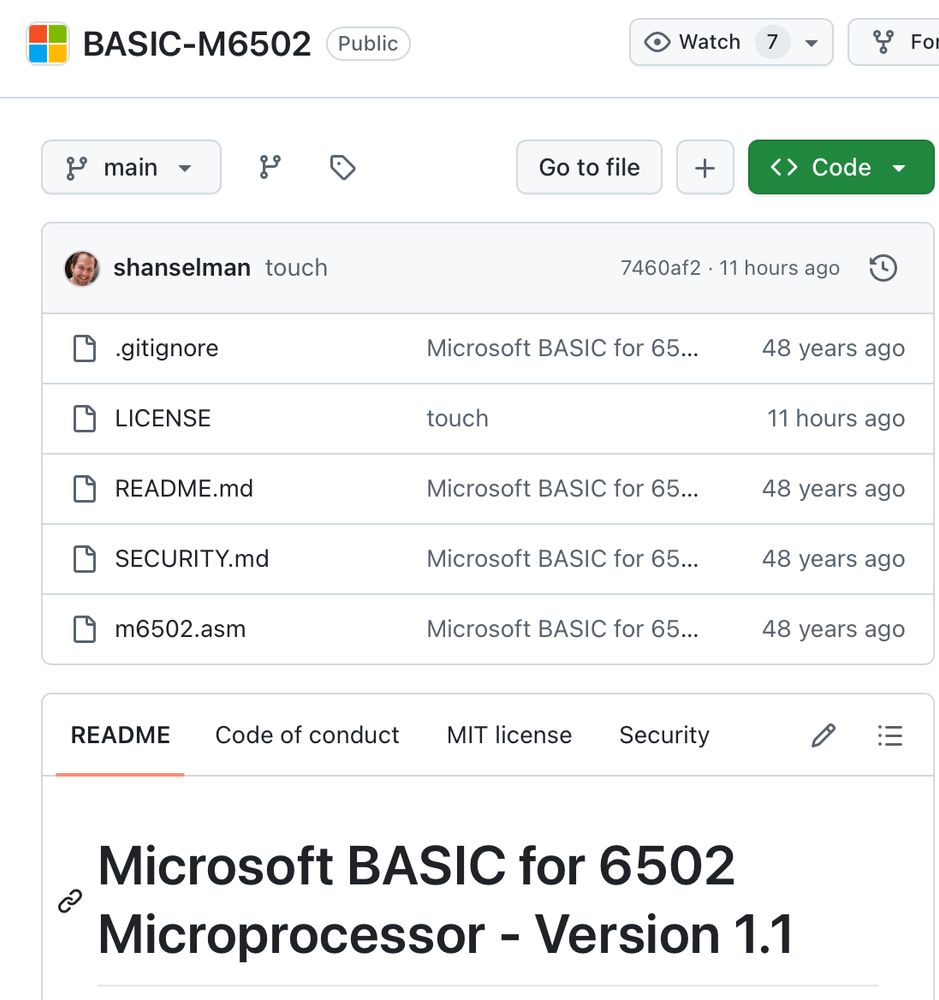This screenshot has width=939, height=1000.
Task: Open the commit history clock icon
Action: point(883,268)
